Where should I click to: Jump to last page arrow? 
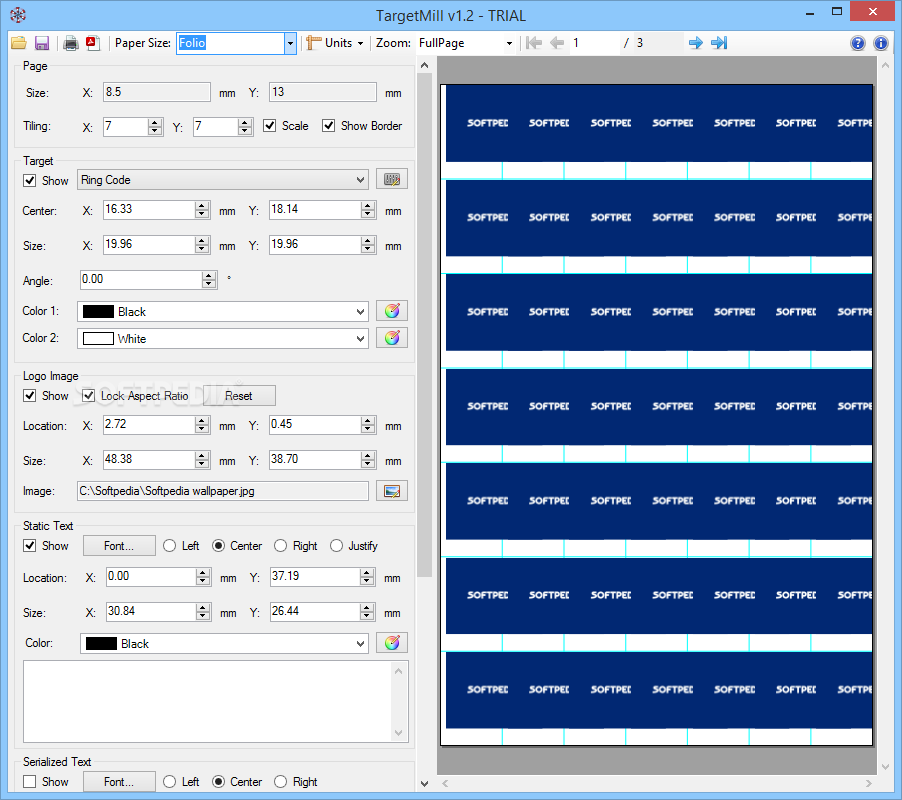pos(719,43)
